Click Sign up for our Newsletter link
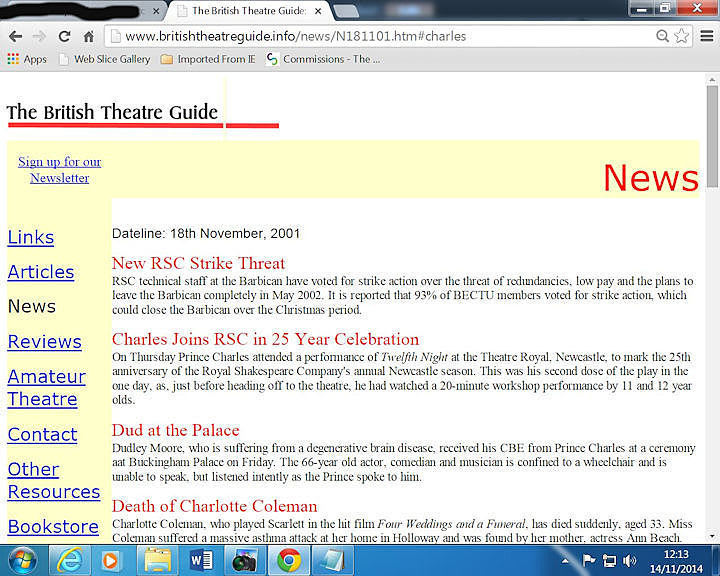 click(x=60, y=169)
